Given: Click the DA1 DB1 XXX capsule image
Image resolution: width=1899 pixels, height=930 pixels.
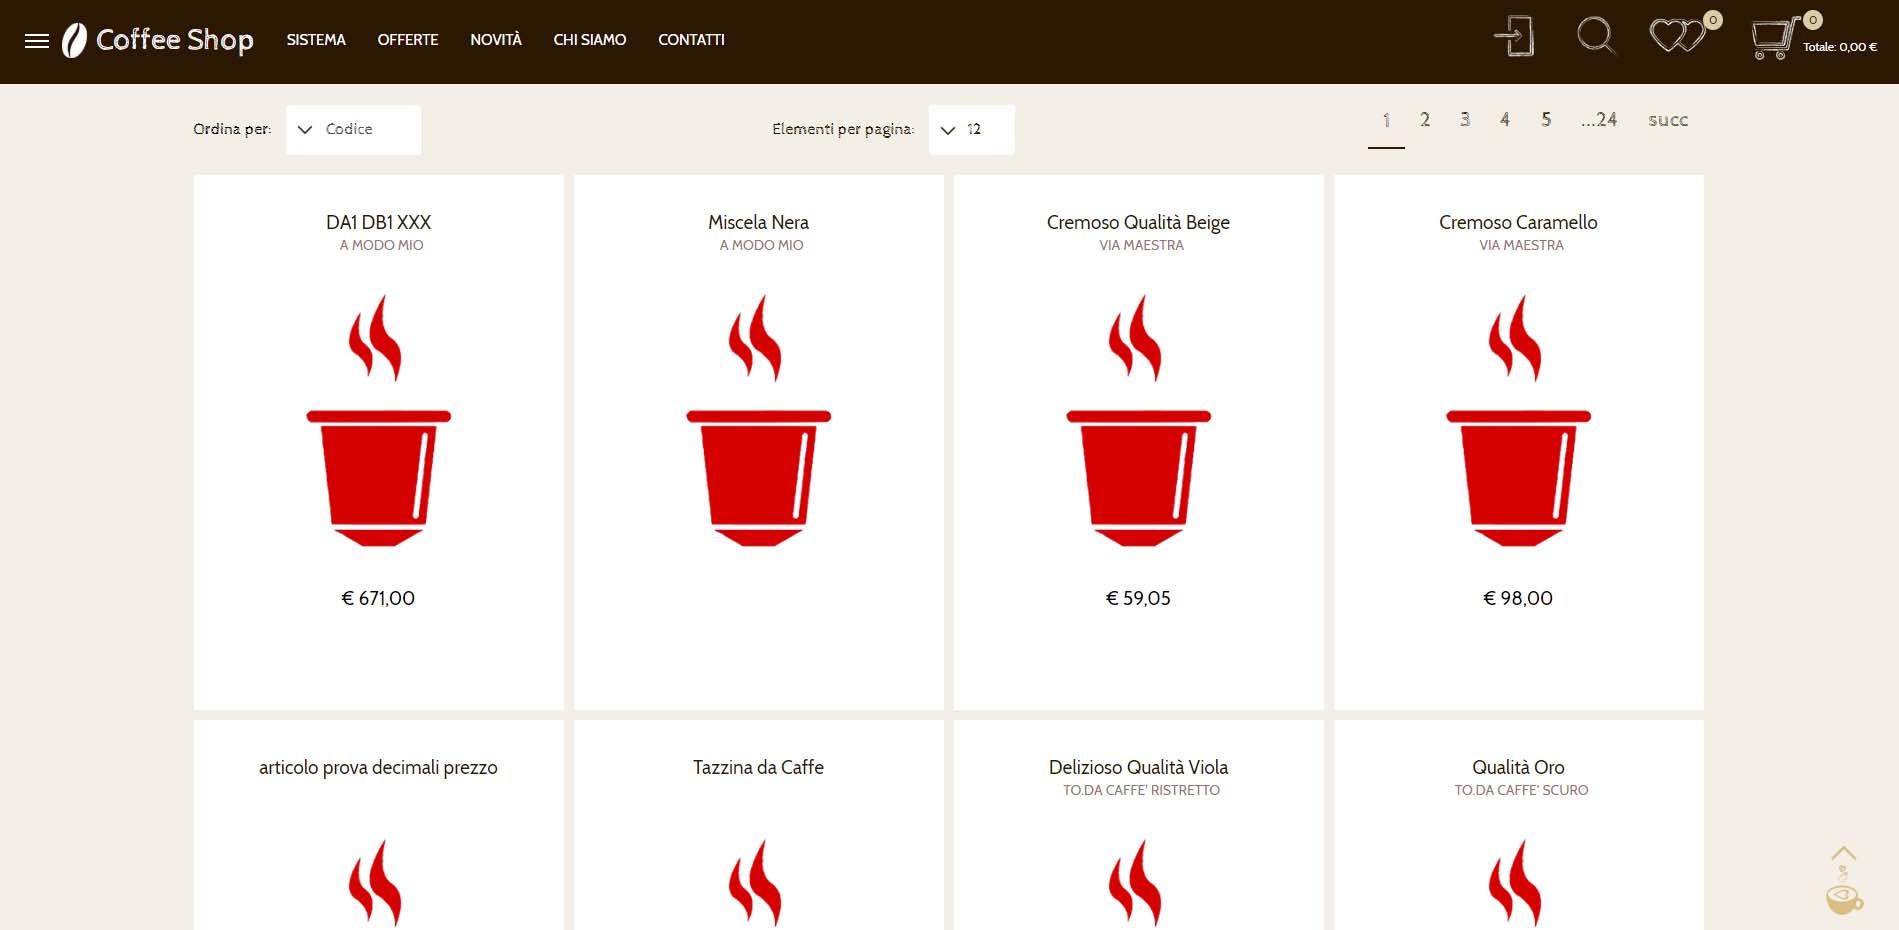Looking at the screenshot, I should click(x=378, y=420).
